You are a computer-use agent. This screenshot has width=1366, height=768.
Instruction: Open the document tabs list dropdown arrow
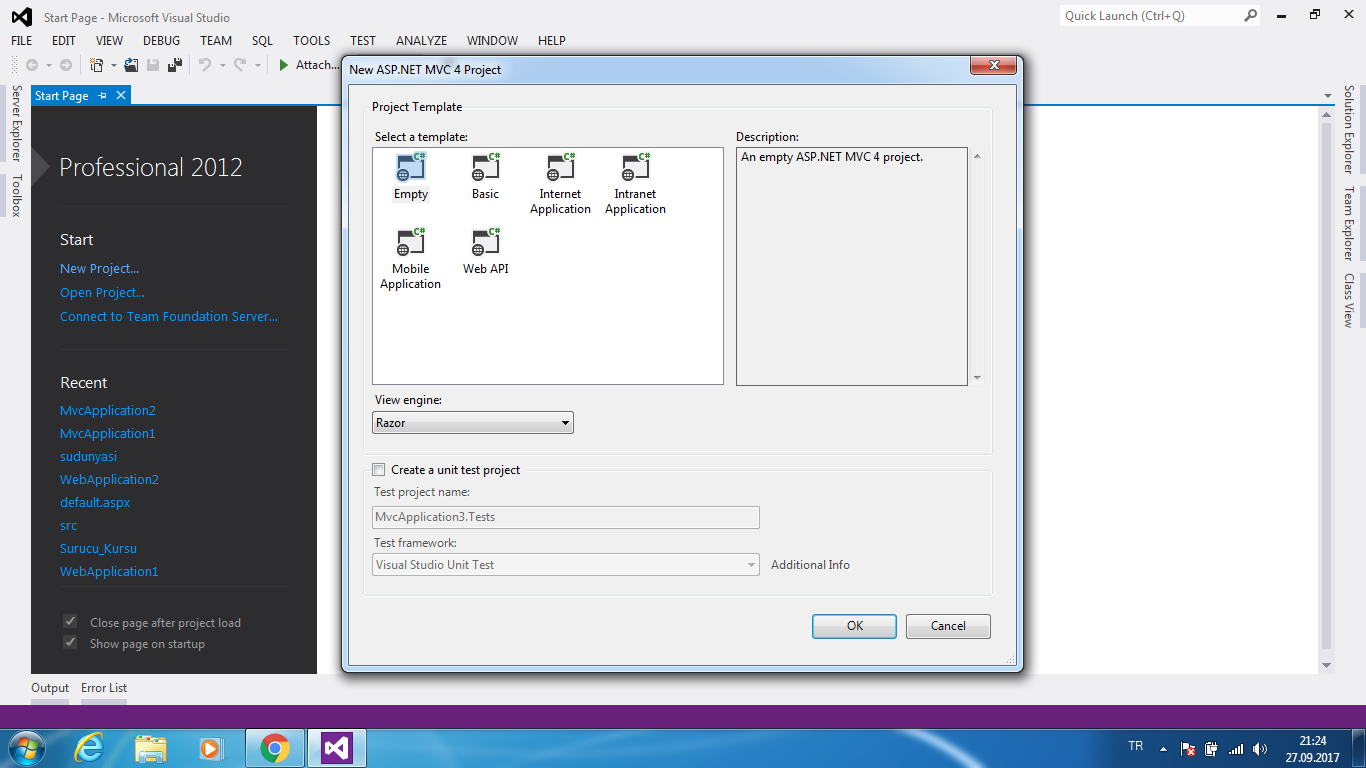tap(1327, 96)
